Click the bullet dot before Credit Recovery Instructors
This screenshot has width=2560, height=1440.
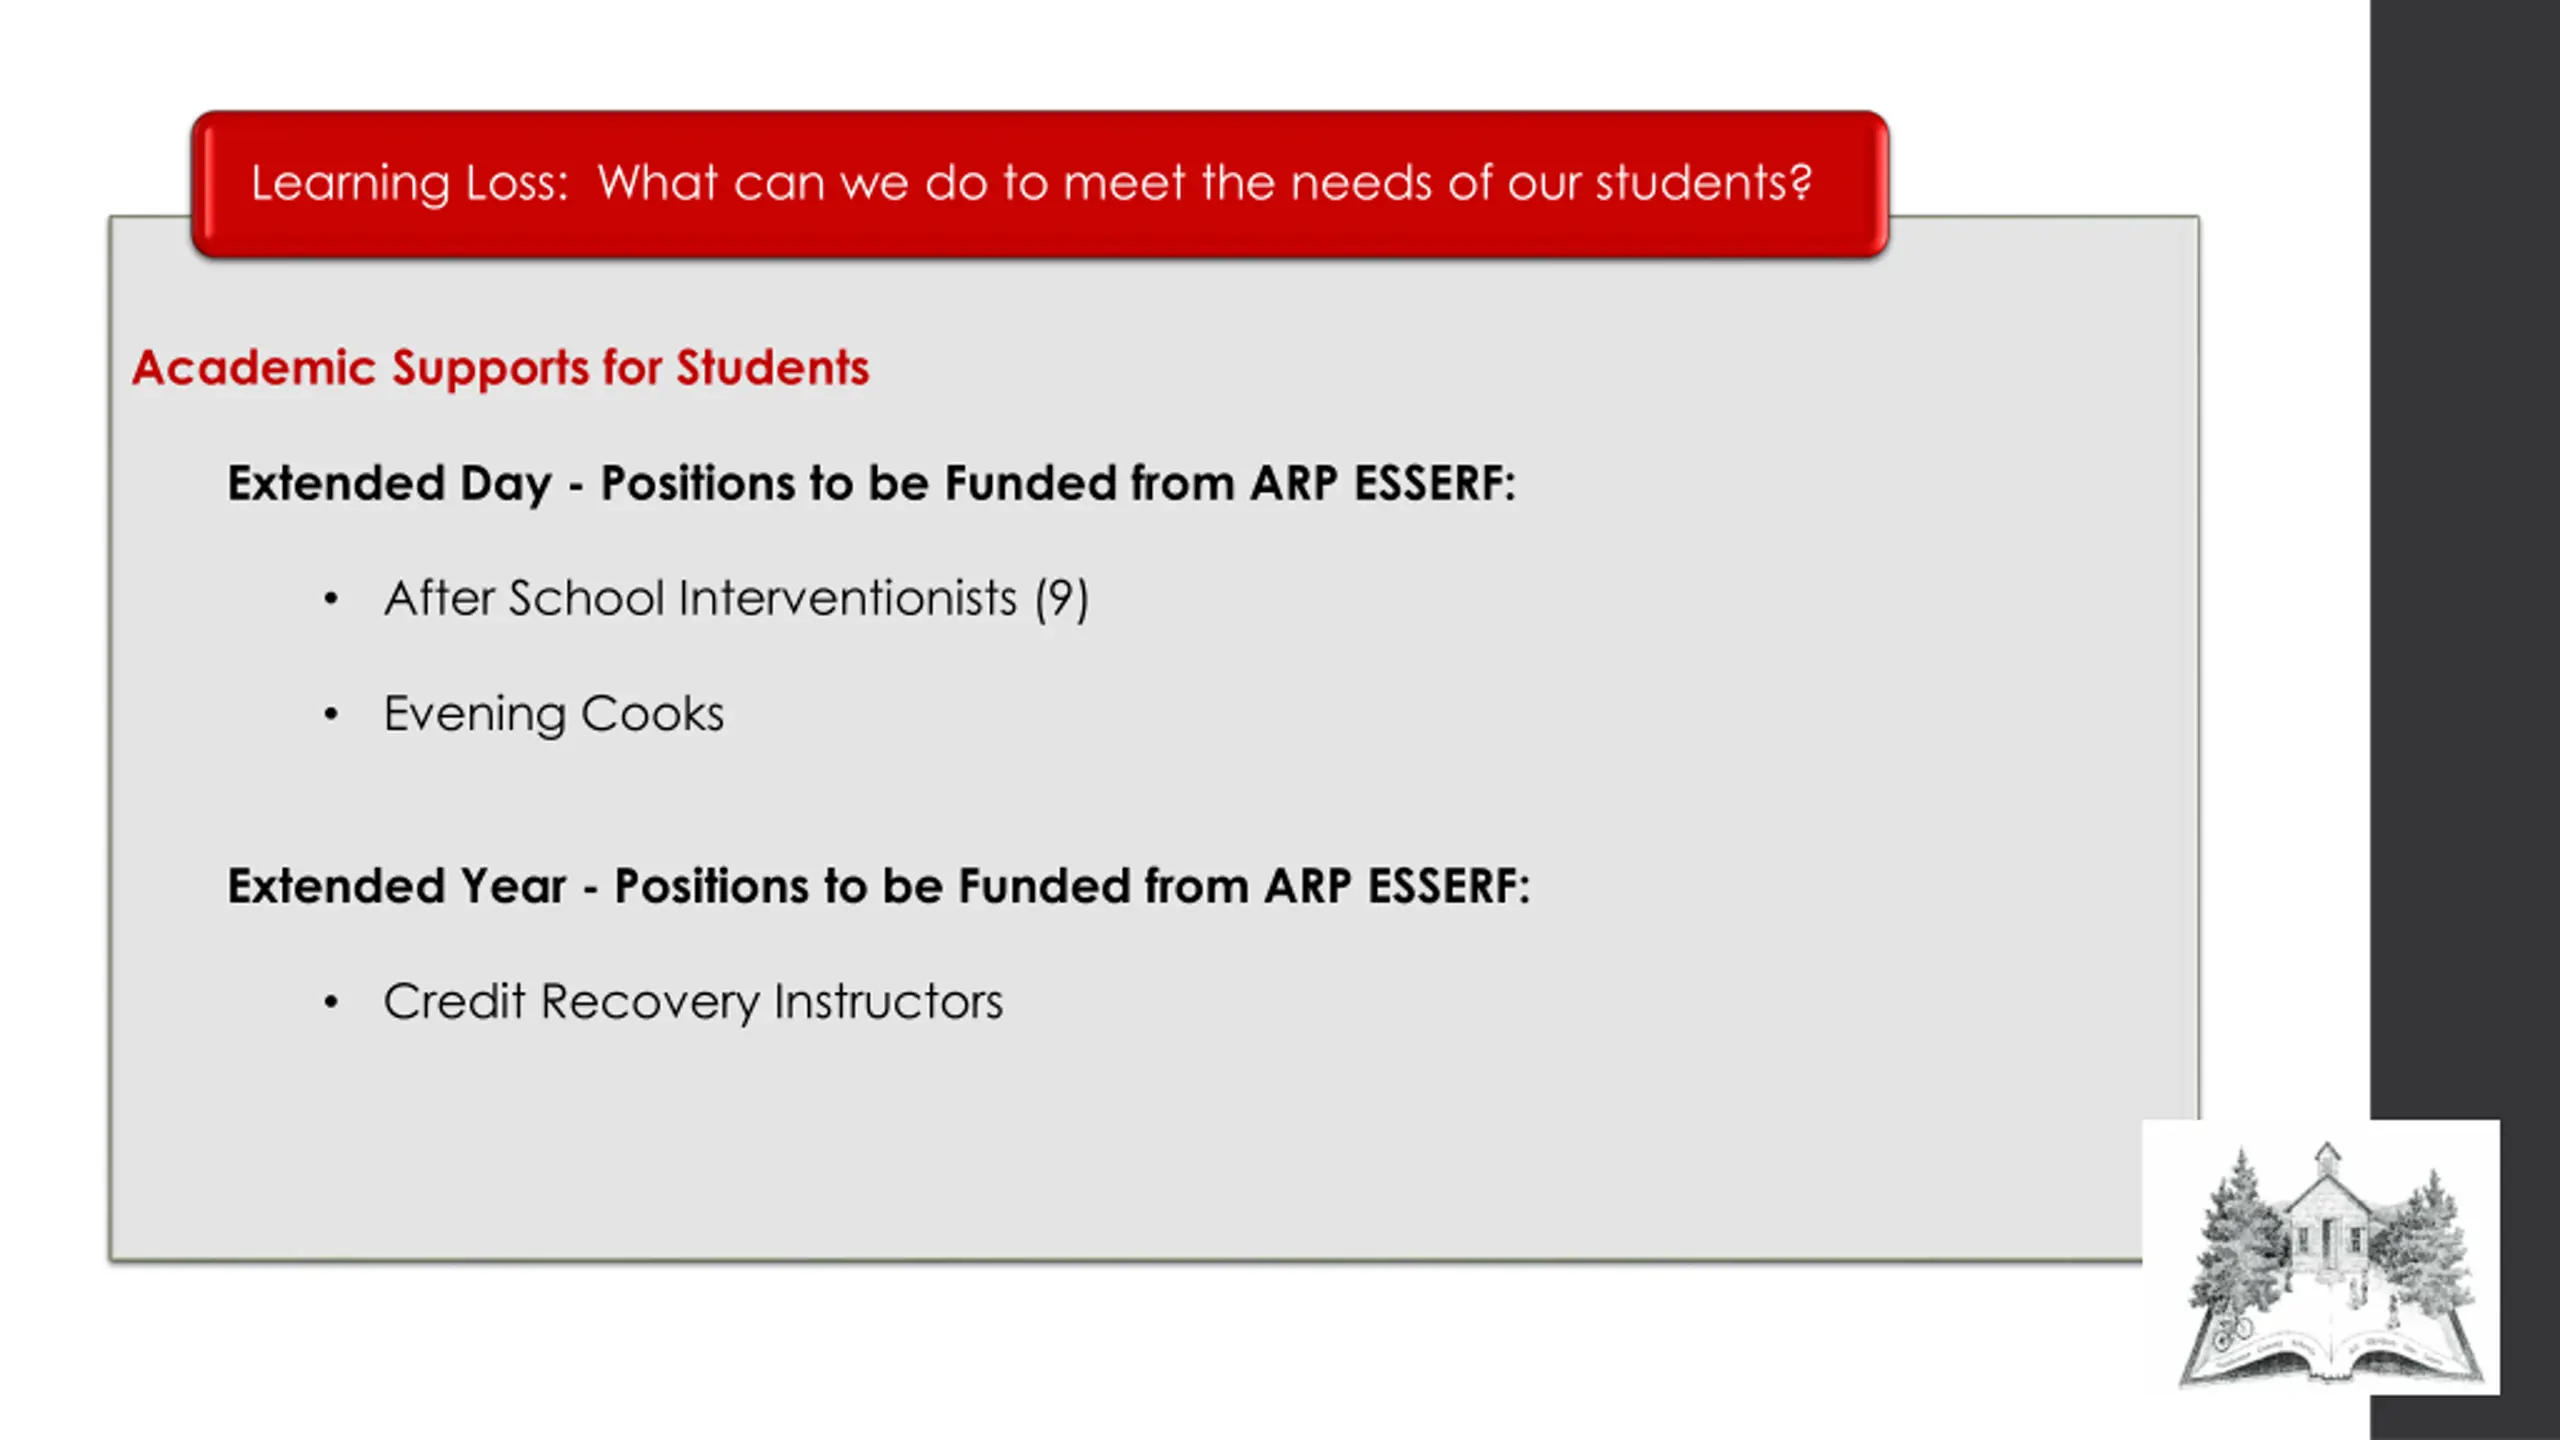click(x=331, y=1001)
